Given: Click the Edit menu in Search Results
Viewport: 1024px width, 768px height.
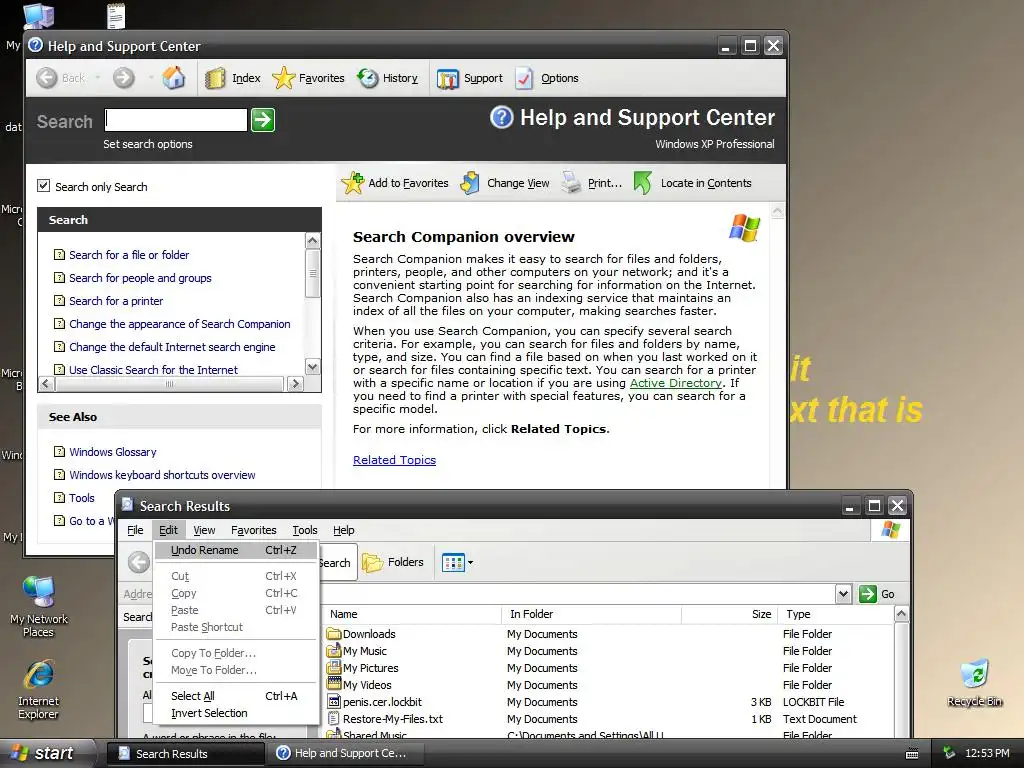Looking at the screenshot, I should 168,530.
